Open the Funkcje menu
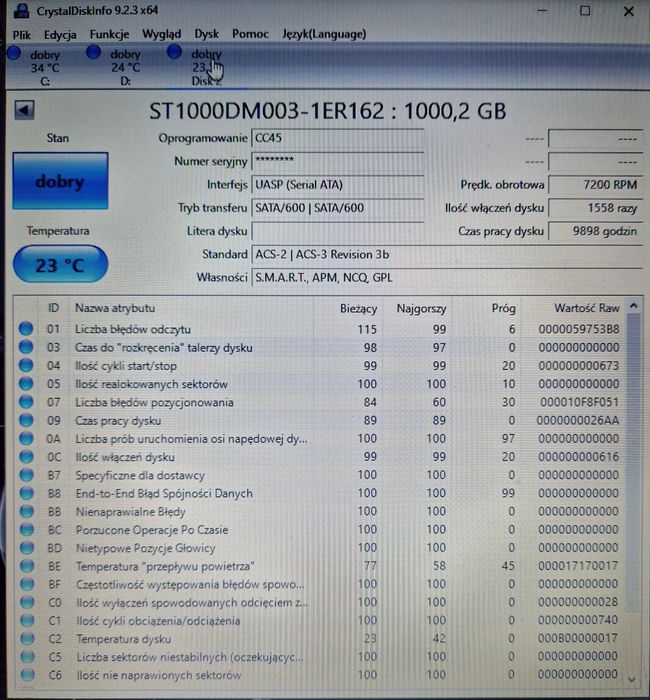 pos(109,34)
